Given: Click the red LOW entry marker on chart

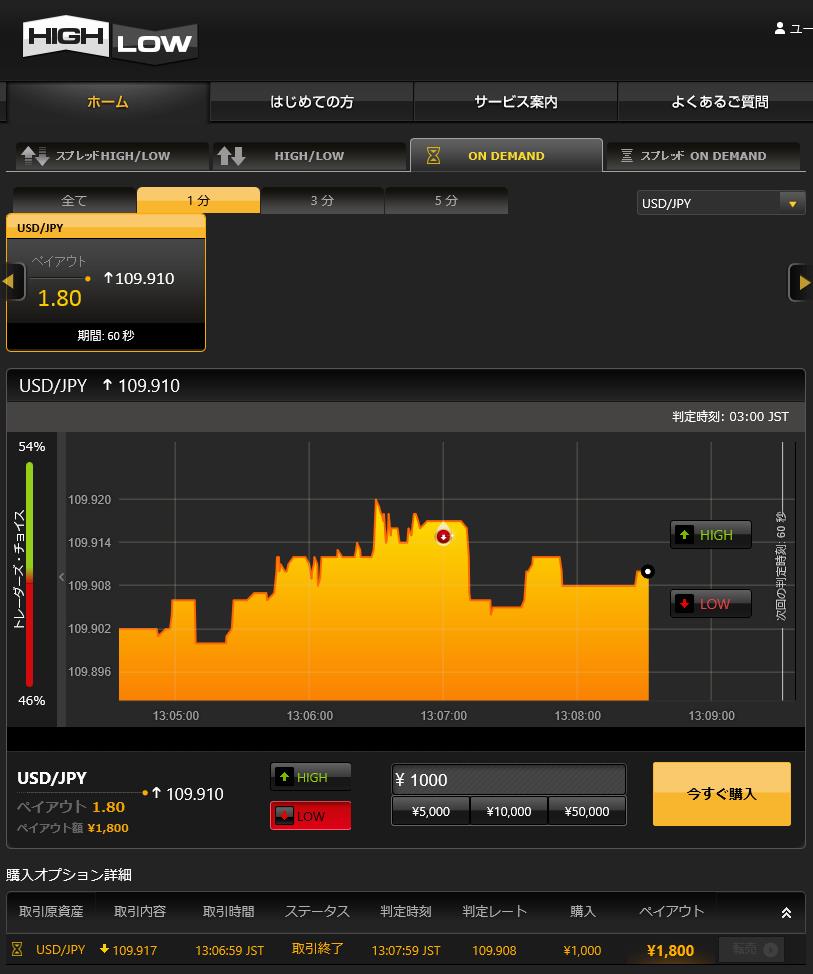Looking at the screenshot, I should pos(443,536).
